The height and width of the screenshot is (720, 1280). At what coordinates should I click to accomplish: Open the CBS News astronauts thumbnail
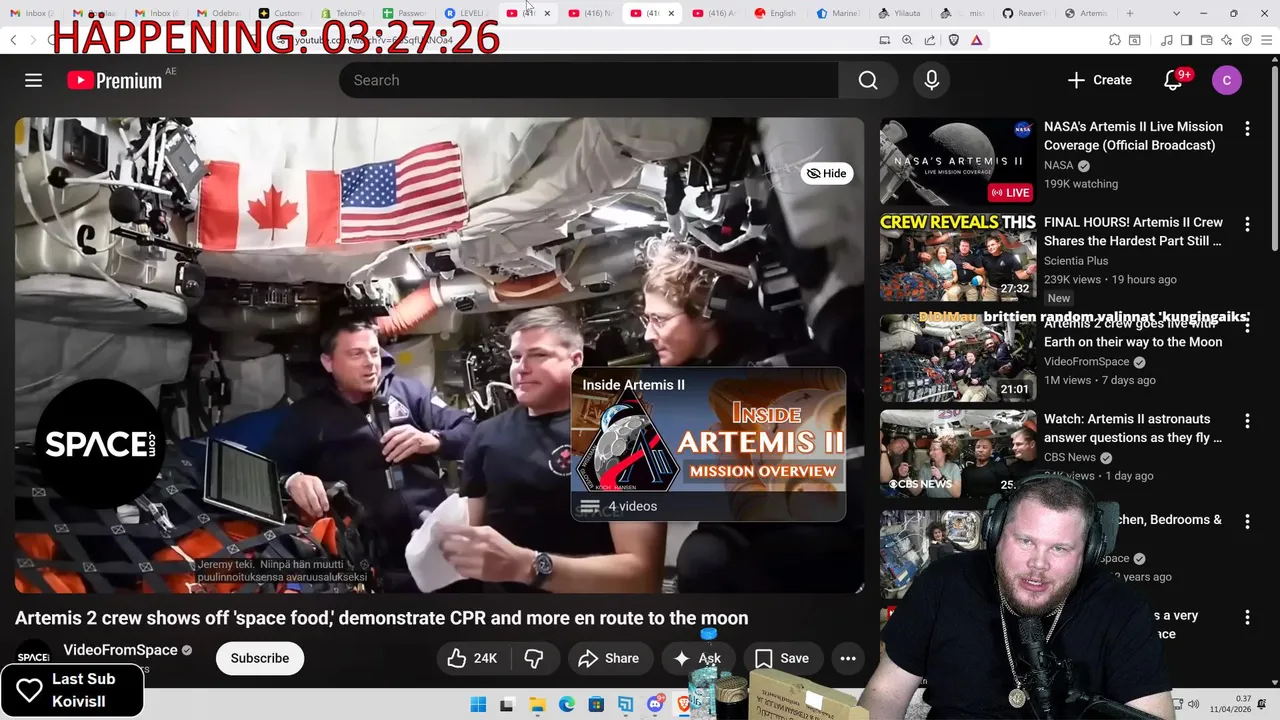click(958, 453)
